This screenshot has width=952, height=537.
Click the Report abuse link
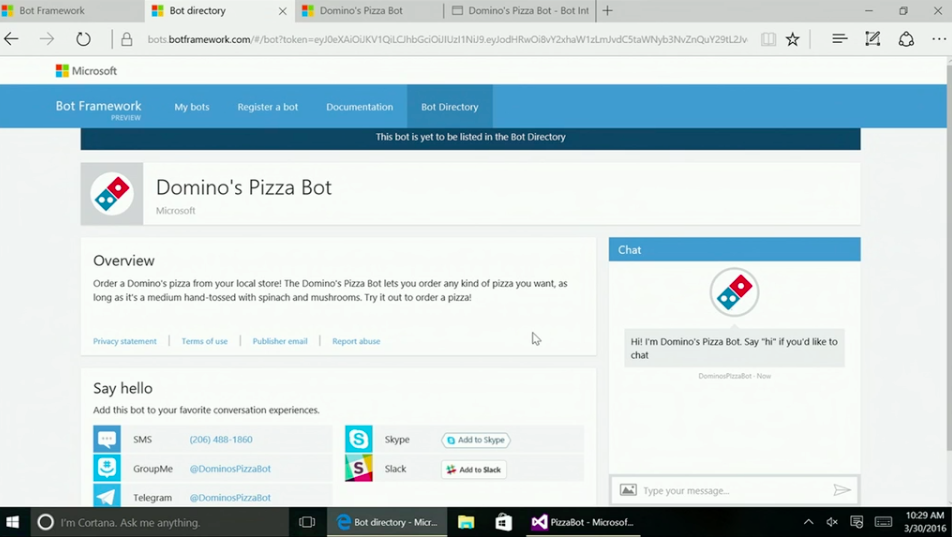(x=356, y=341)
